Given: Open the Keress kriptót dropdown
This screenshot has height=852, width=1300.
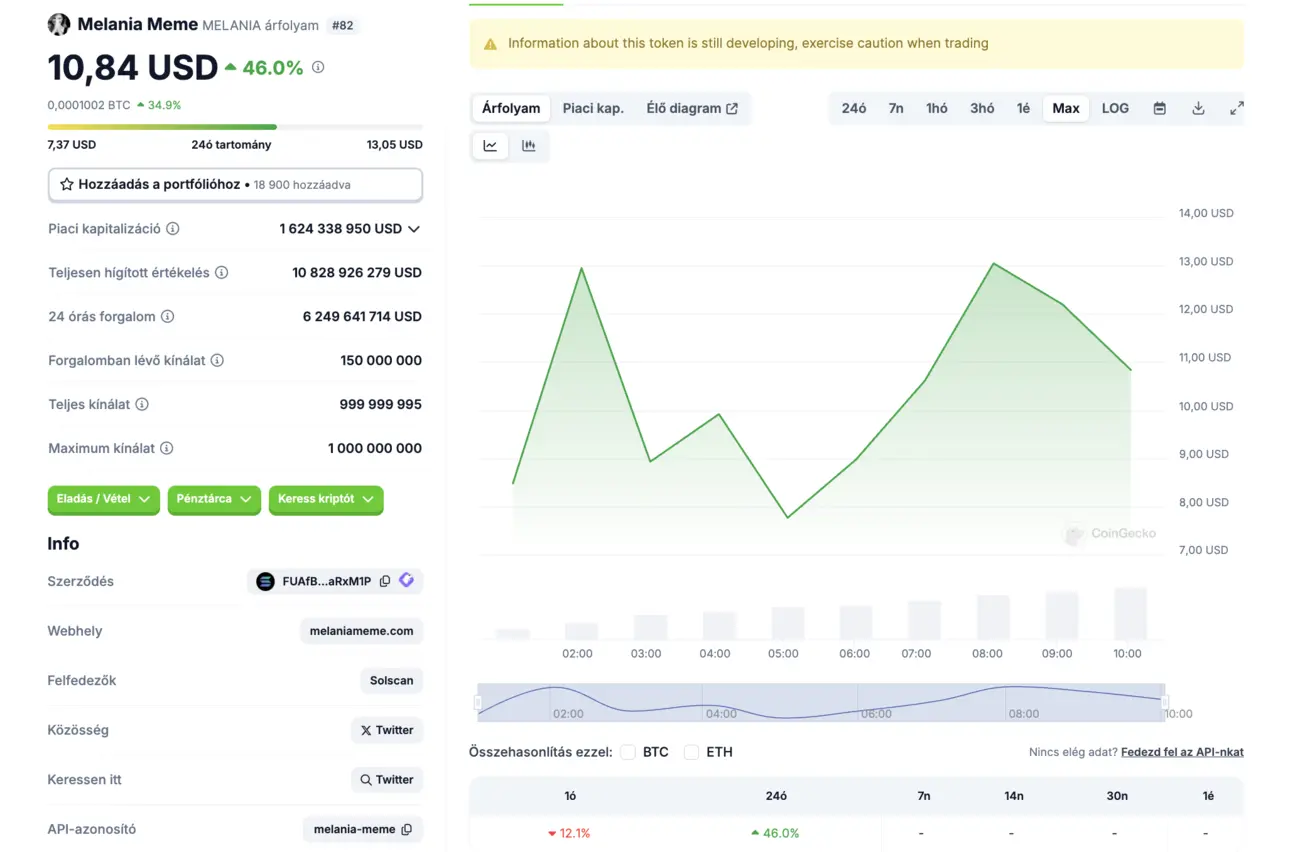Looking at the screenshot, I should click(x=326, y=499).
